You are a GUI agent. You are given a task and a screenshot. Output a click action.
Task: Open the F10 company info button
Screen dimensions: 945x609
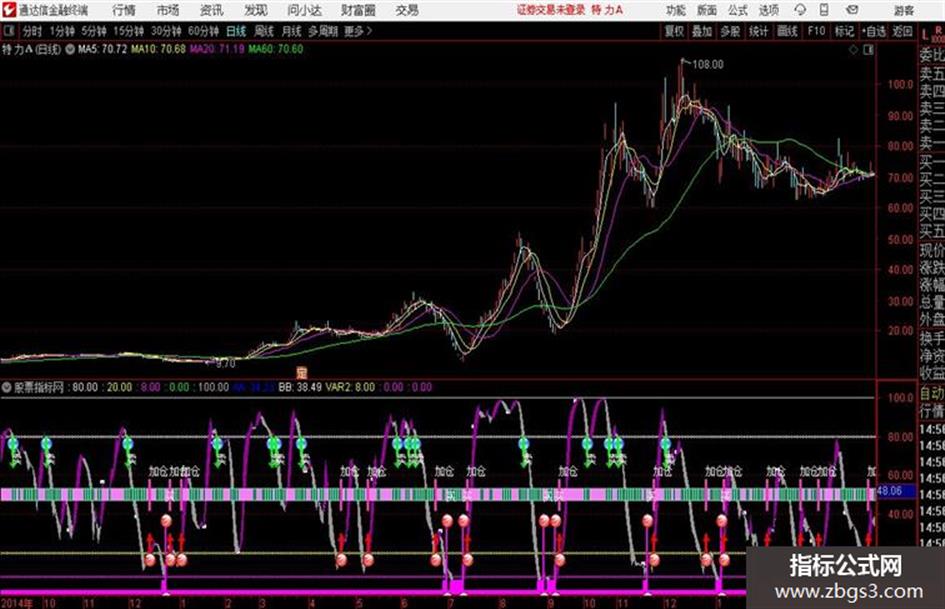tap(816, 31)
